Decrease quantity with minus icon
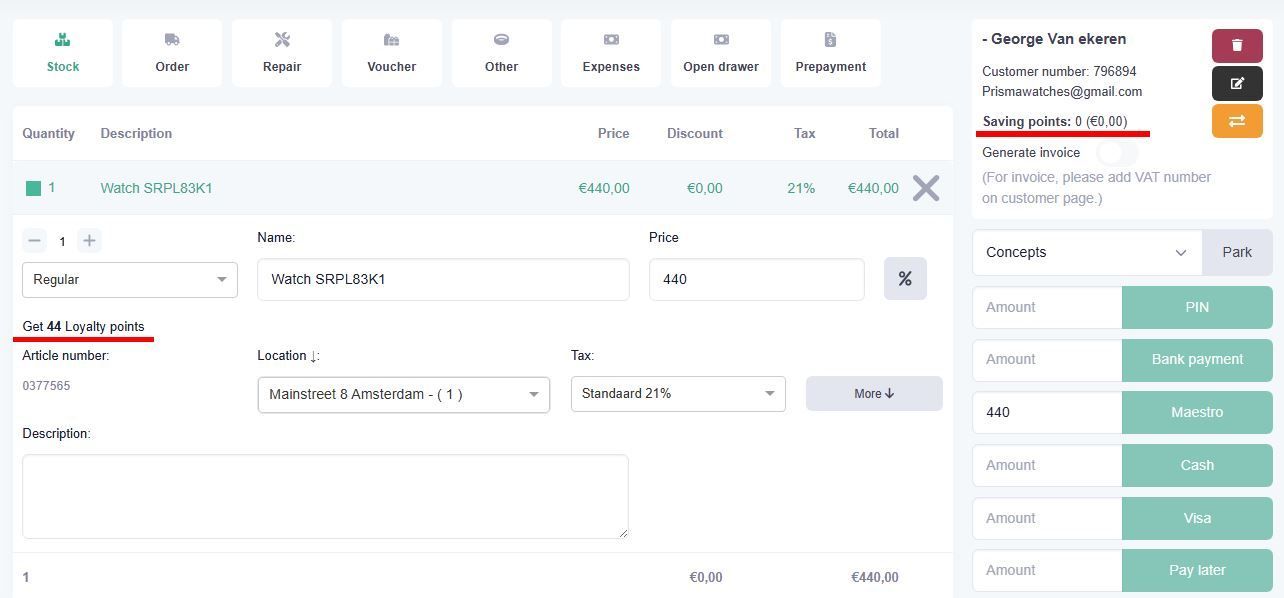The image size is (1284, 598). 35,241
